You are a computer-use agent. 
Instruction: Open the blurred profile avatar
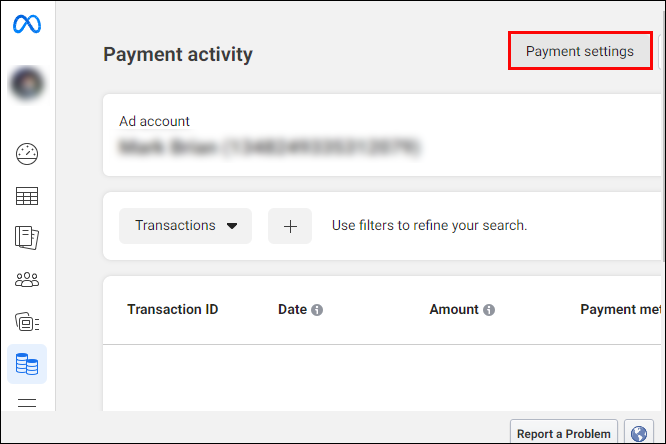(27, 84)
